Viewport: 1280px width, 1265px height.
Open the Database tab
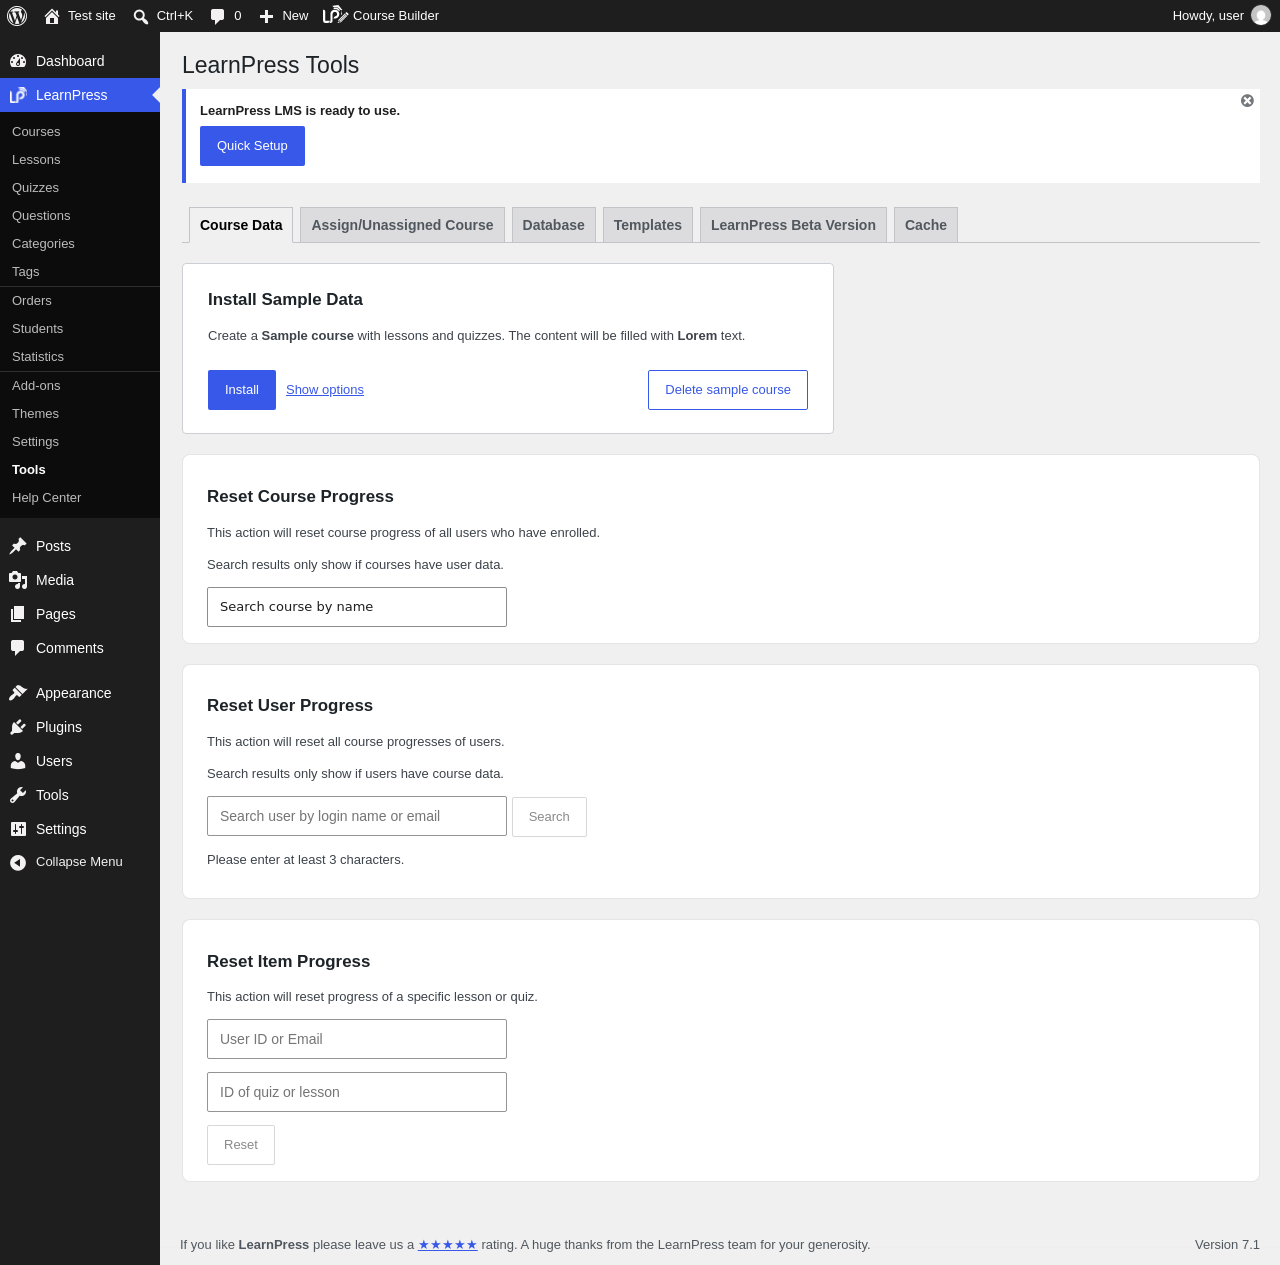tap(554, 225)
